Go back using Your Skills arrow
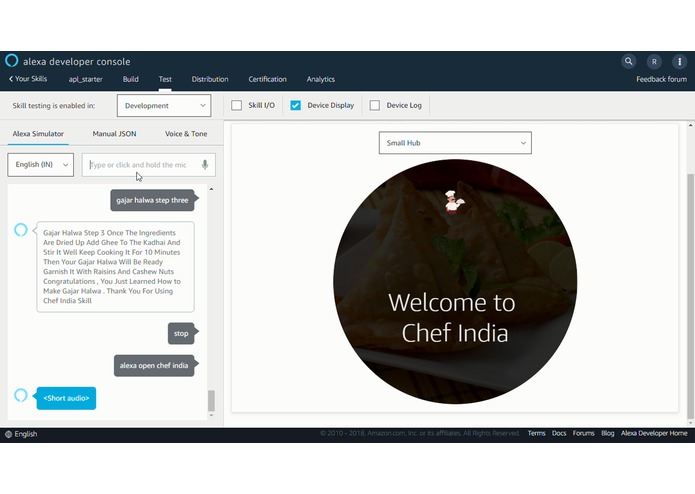This screenshot has width=695, height=494. point(28,79)
